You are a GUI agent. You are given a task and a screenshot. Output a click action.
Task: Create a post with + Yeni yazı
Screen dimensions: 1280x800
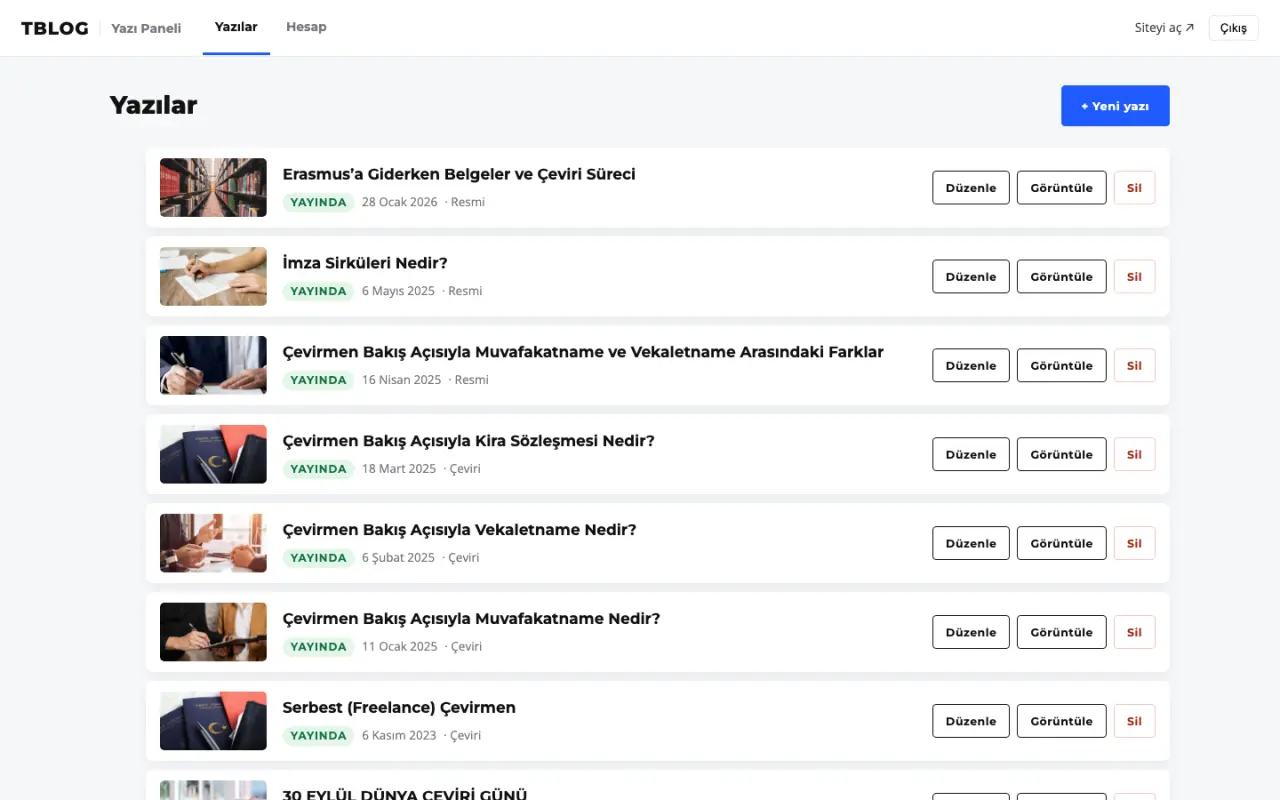[x=1115, y=106]
